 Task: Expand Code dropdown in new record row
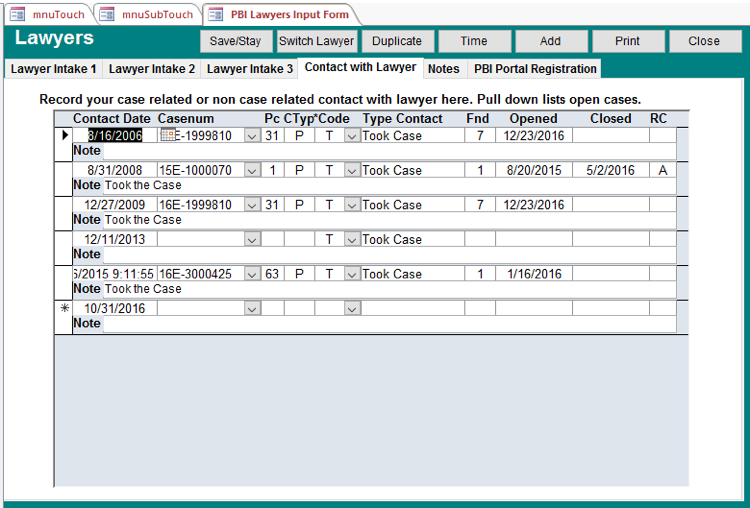coord(351,309)
